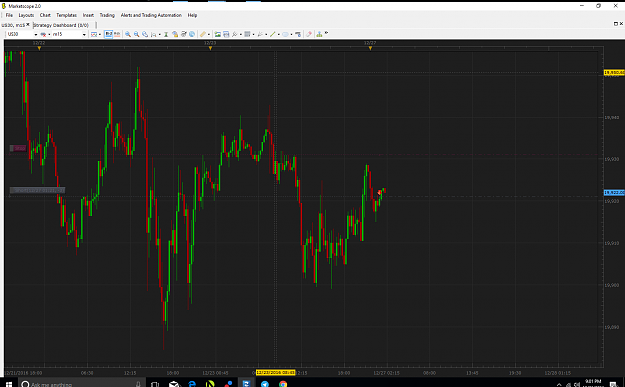The width and height of the screenshot is (625, 387).
Task: Click the printer toolbar icon
Action: (183, 34)
